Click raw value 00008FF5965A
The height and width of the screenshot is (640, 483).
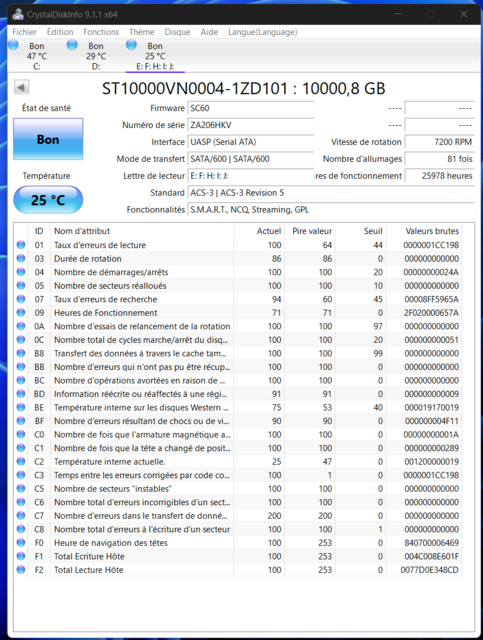[x=431, y=299]
